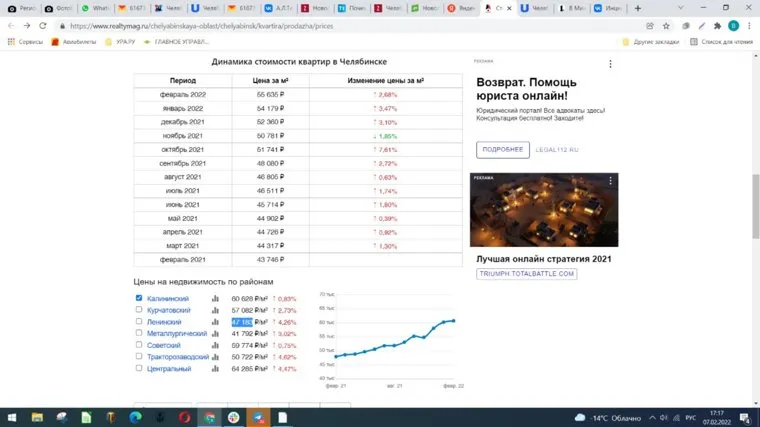Open the Сервисы apps bookmark shortcut

24,42
